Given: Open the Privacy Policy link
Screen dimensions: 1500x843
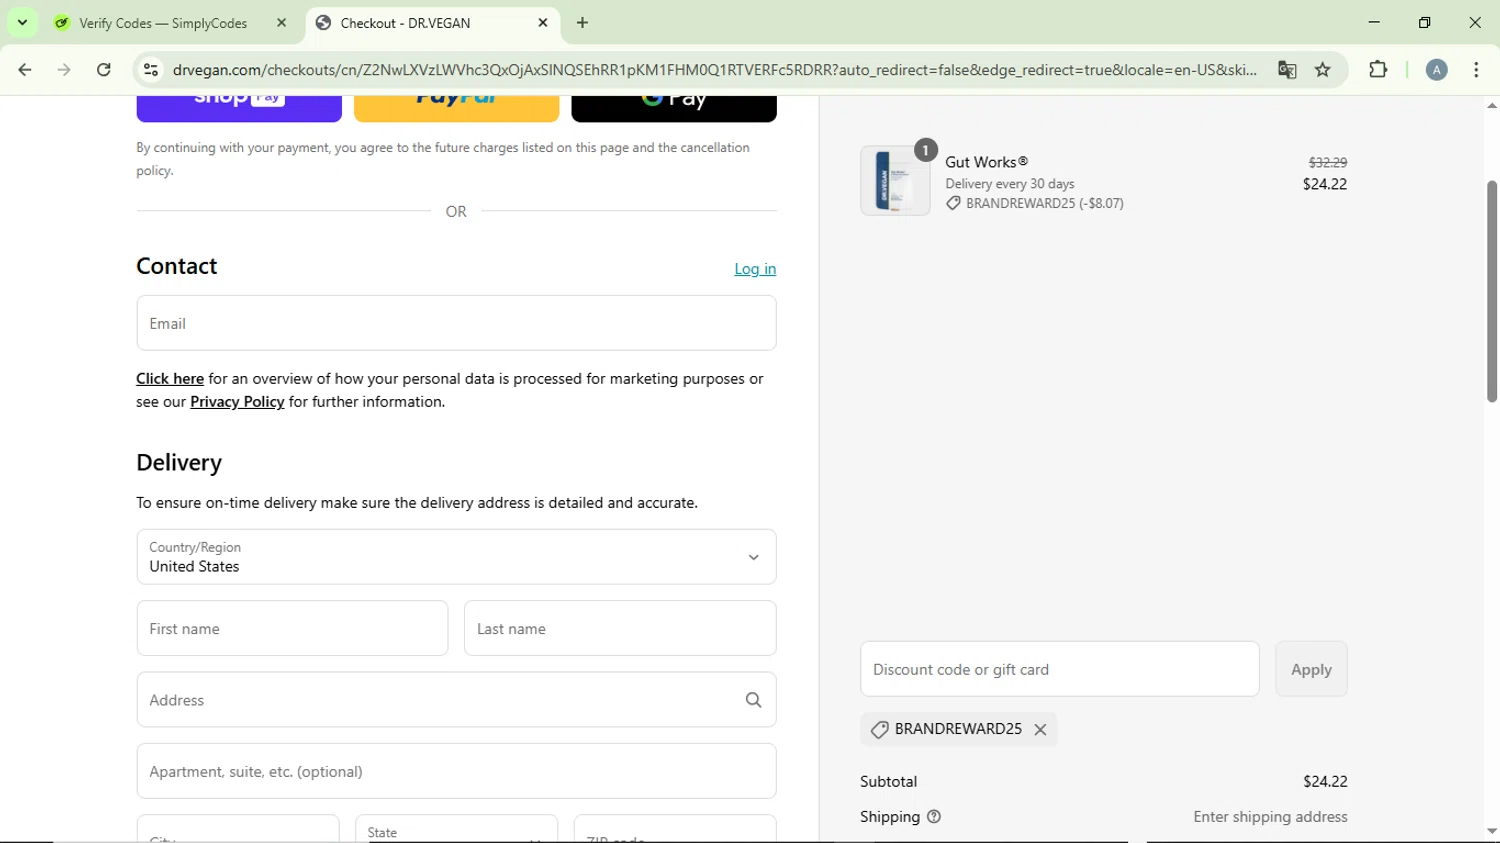Looking at the screenshot, I should point(237,402).
